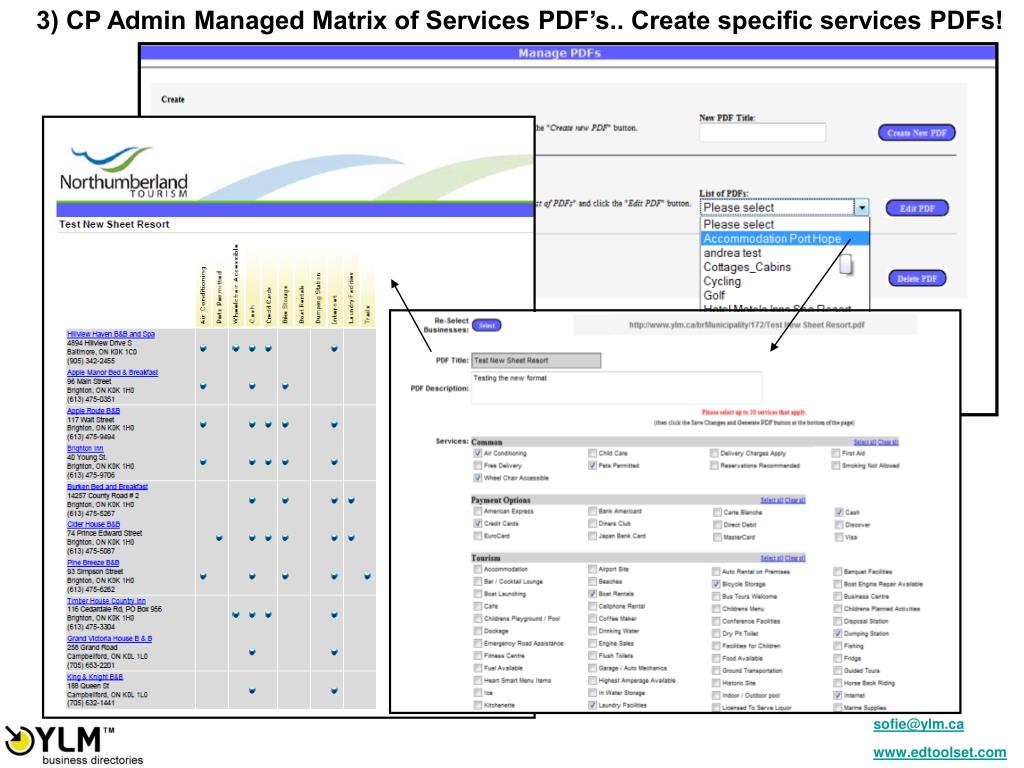The image size is (1024, 768).
Task: Open the King & Knight B&B link
Action: (x=95, y=677)
